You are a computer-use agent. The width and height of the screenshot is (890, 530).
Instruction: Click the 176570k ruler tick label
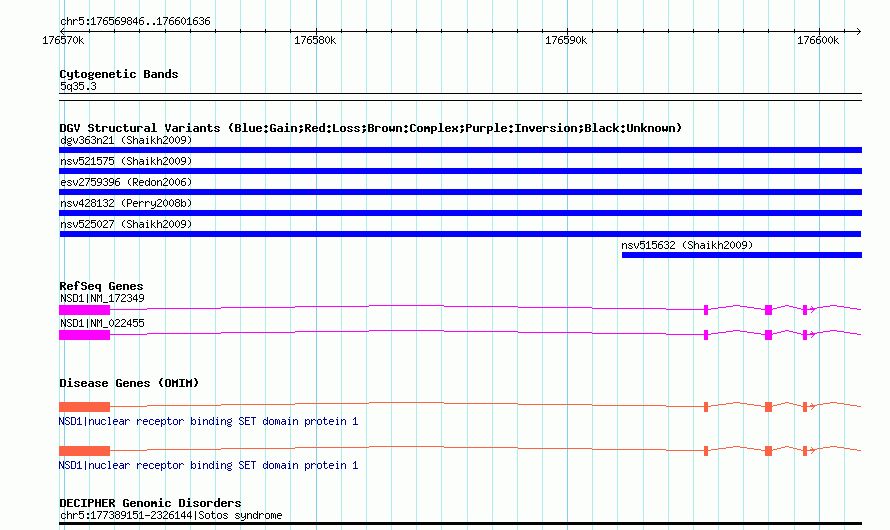tap(63, 40)
